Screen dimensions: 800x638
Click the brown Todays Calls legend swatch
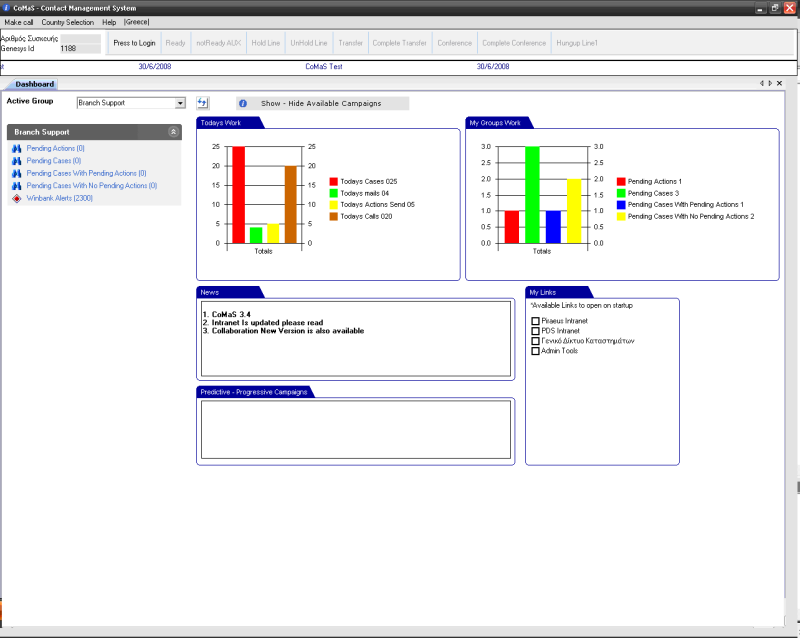(x=334, y=216)
